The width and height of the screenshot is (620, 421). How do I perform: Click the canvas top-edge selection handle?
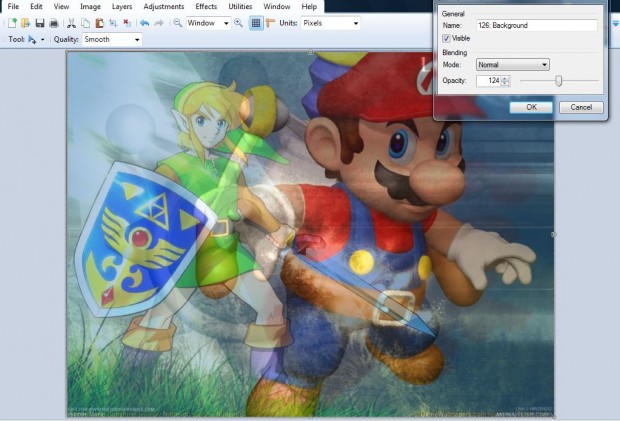click(x=311, y=52)
